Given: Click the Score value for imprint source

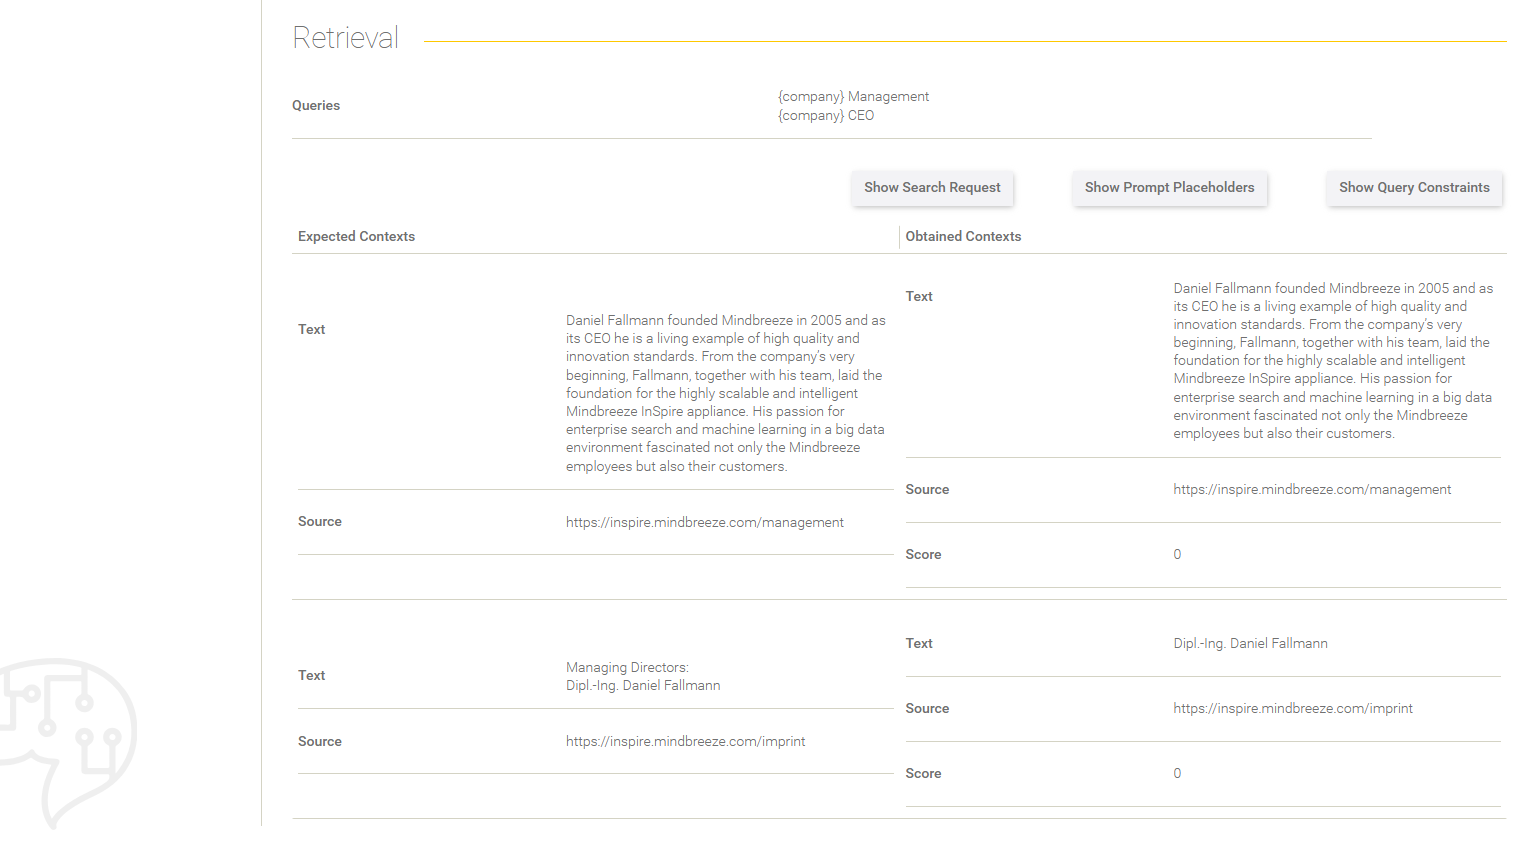Looking at the screenshot, I should tap(1177, 774).
